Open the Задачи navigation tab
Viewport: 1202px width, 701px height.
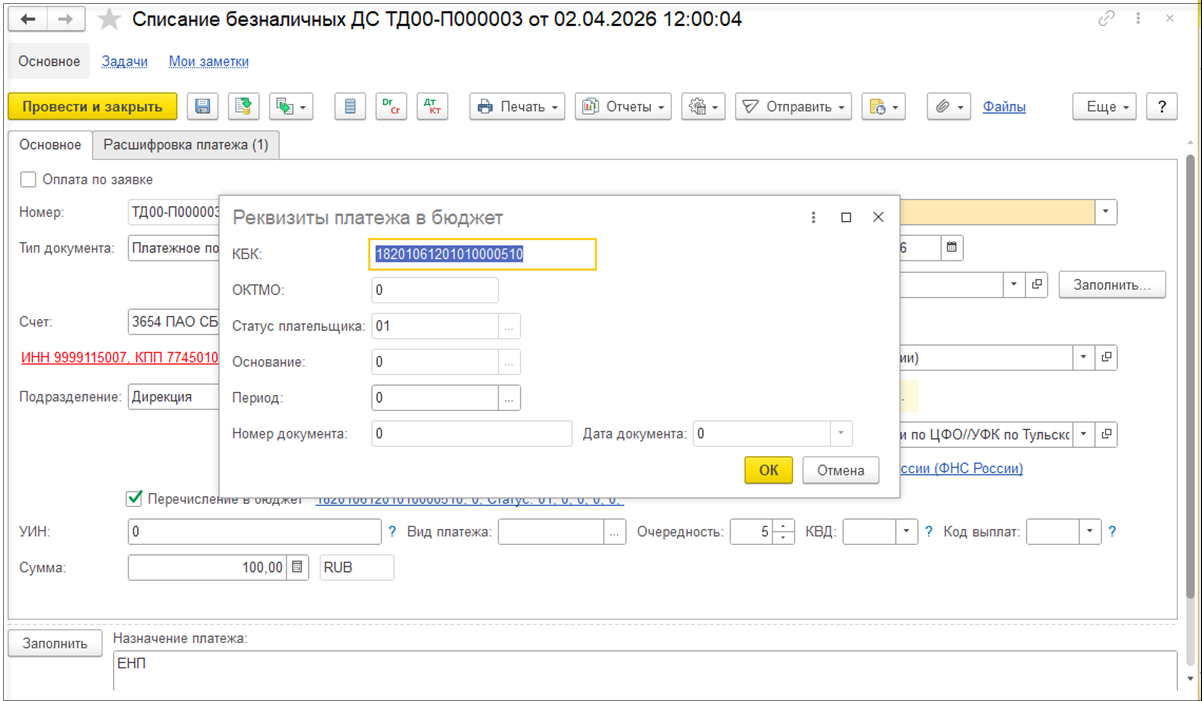coord(125,61)
